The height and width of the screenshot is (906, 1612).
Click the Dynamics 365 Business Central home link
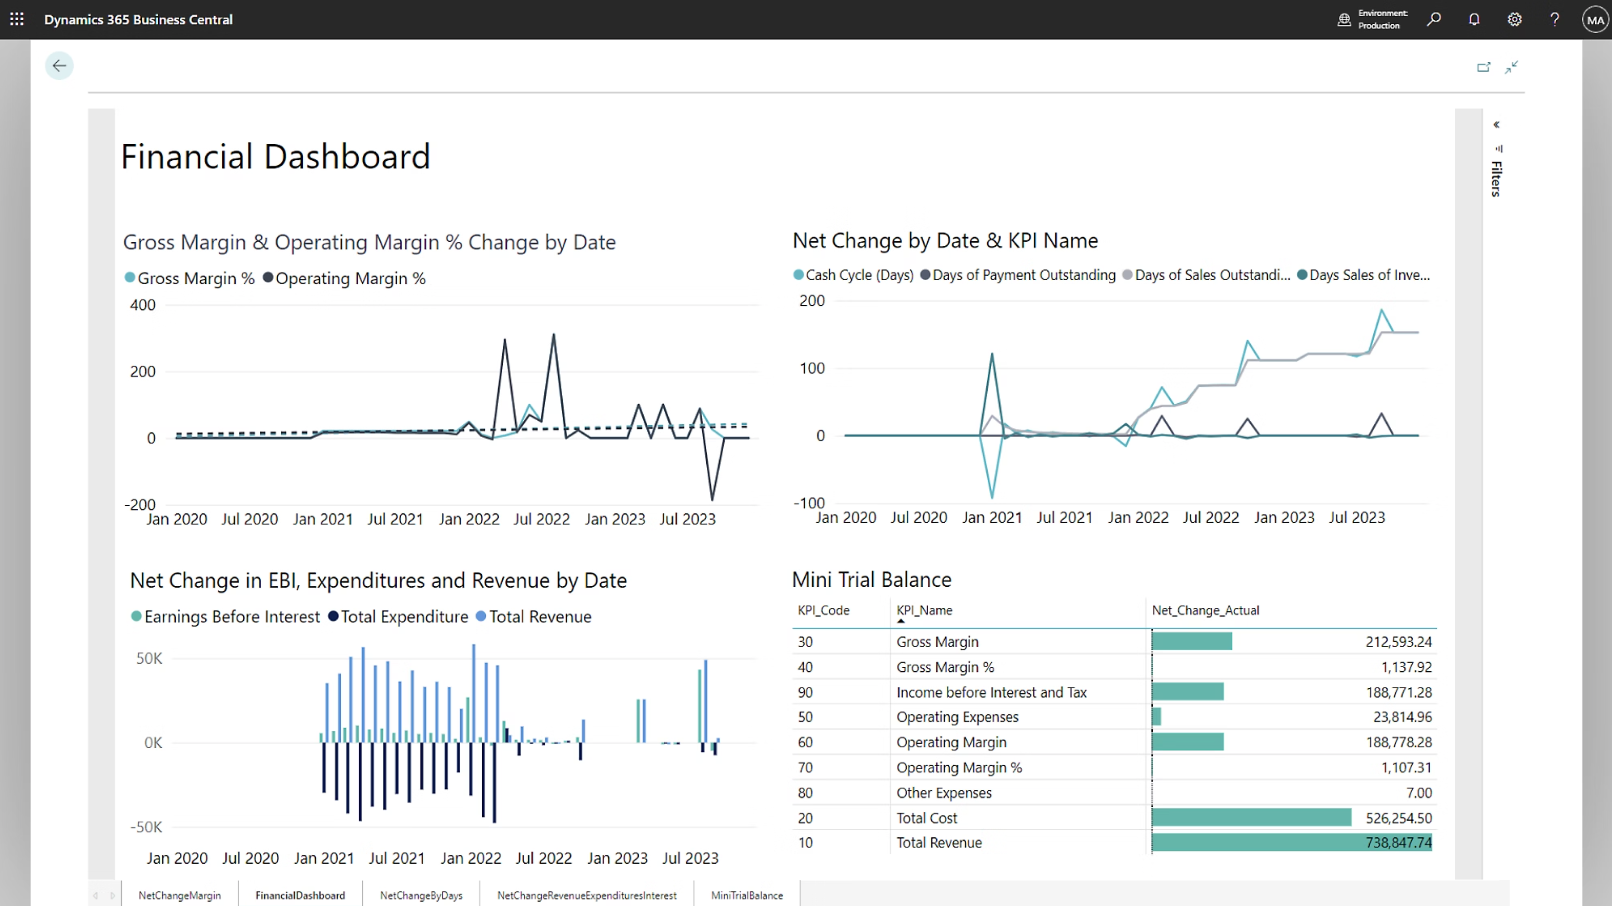click(x=139, y=19)
